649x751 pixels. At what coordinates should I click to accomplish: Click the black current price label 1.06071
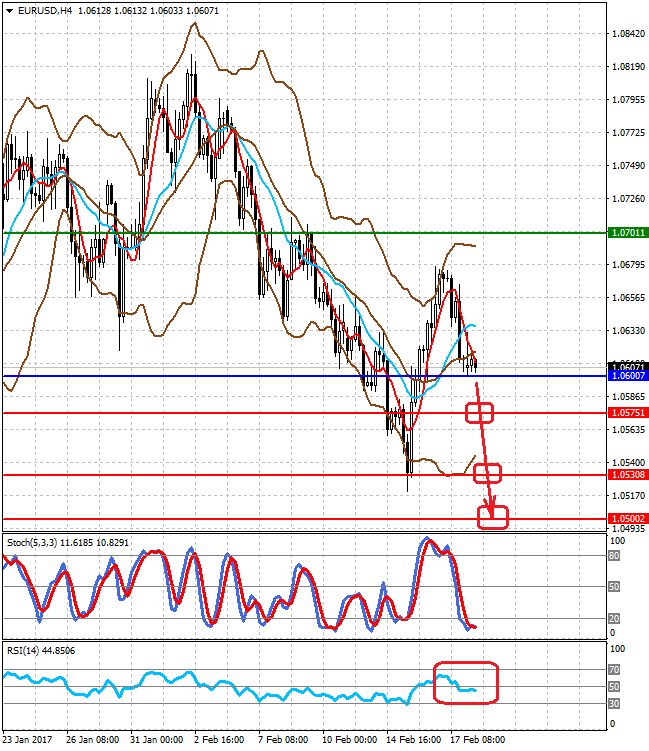click(628, 366)
